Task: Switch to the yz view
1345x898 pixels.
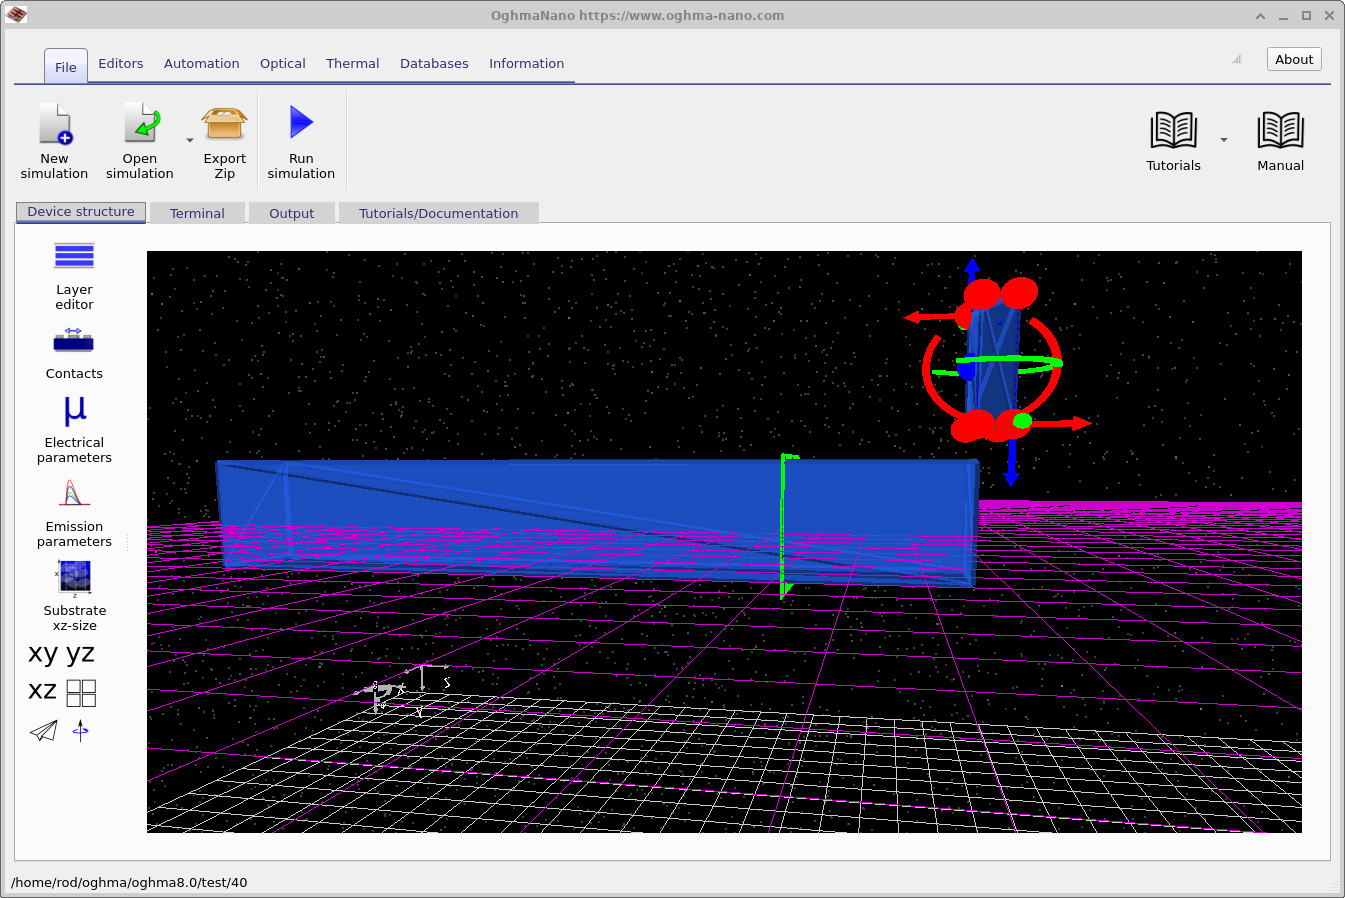Action: (79, 653)
